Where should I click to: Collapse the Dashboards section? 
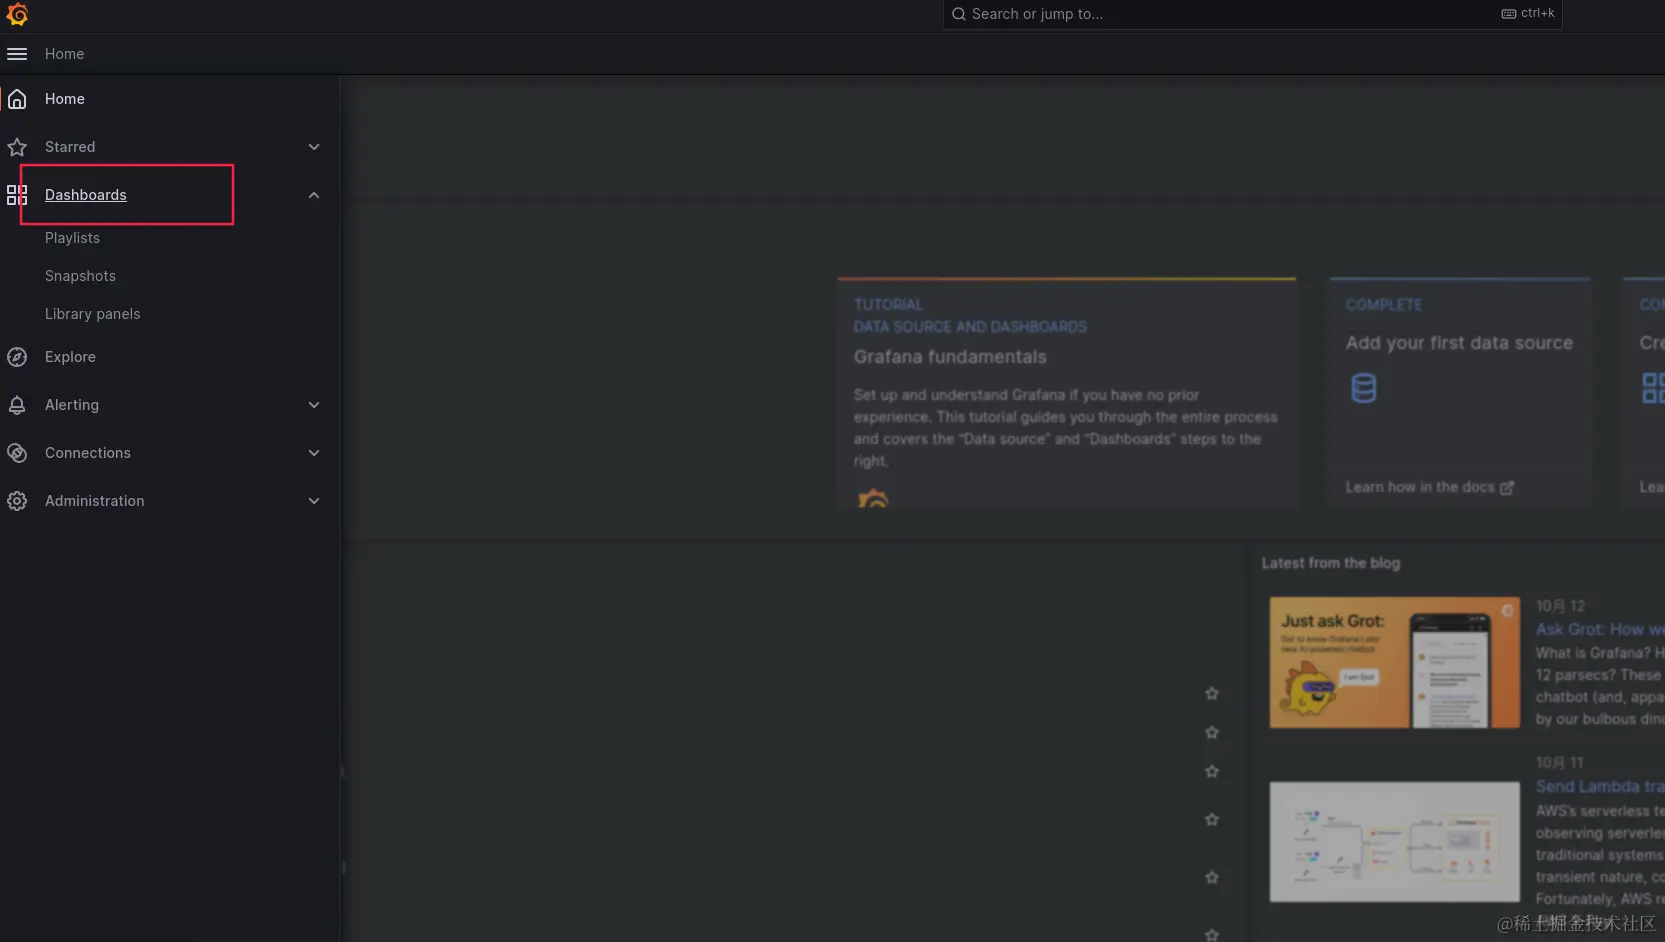point(314,195)
